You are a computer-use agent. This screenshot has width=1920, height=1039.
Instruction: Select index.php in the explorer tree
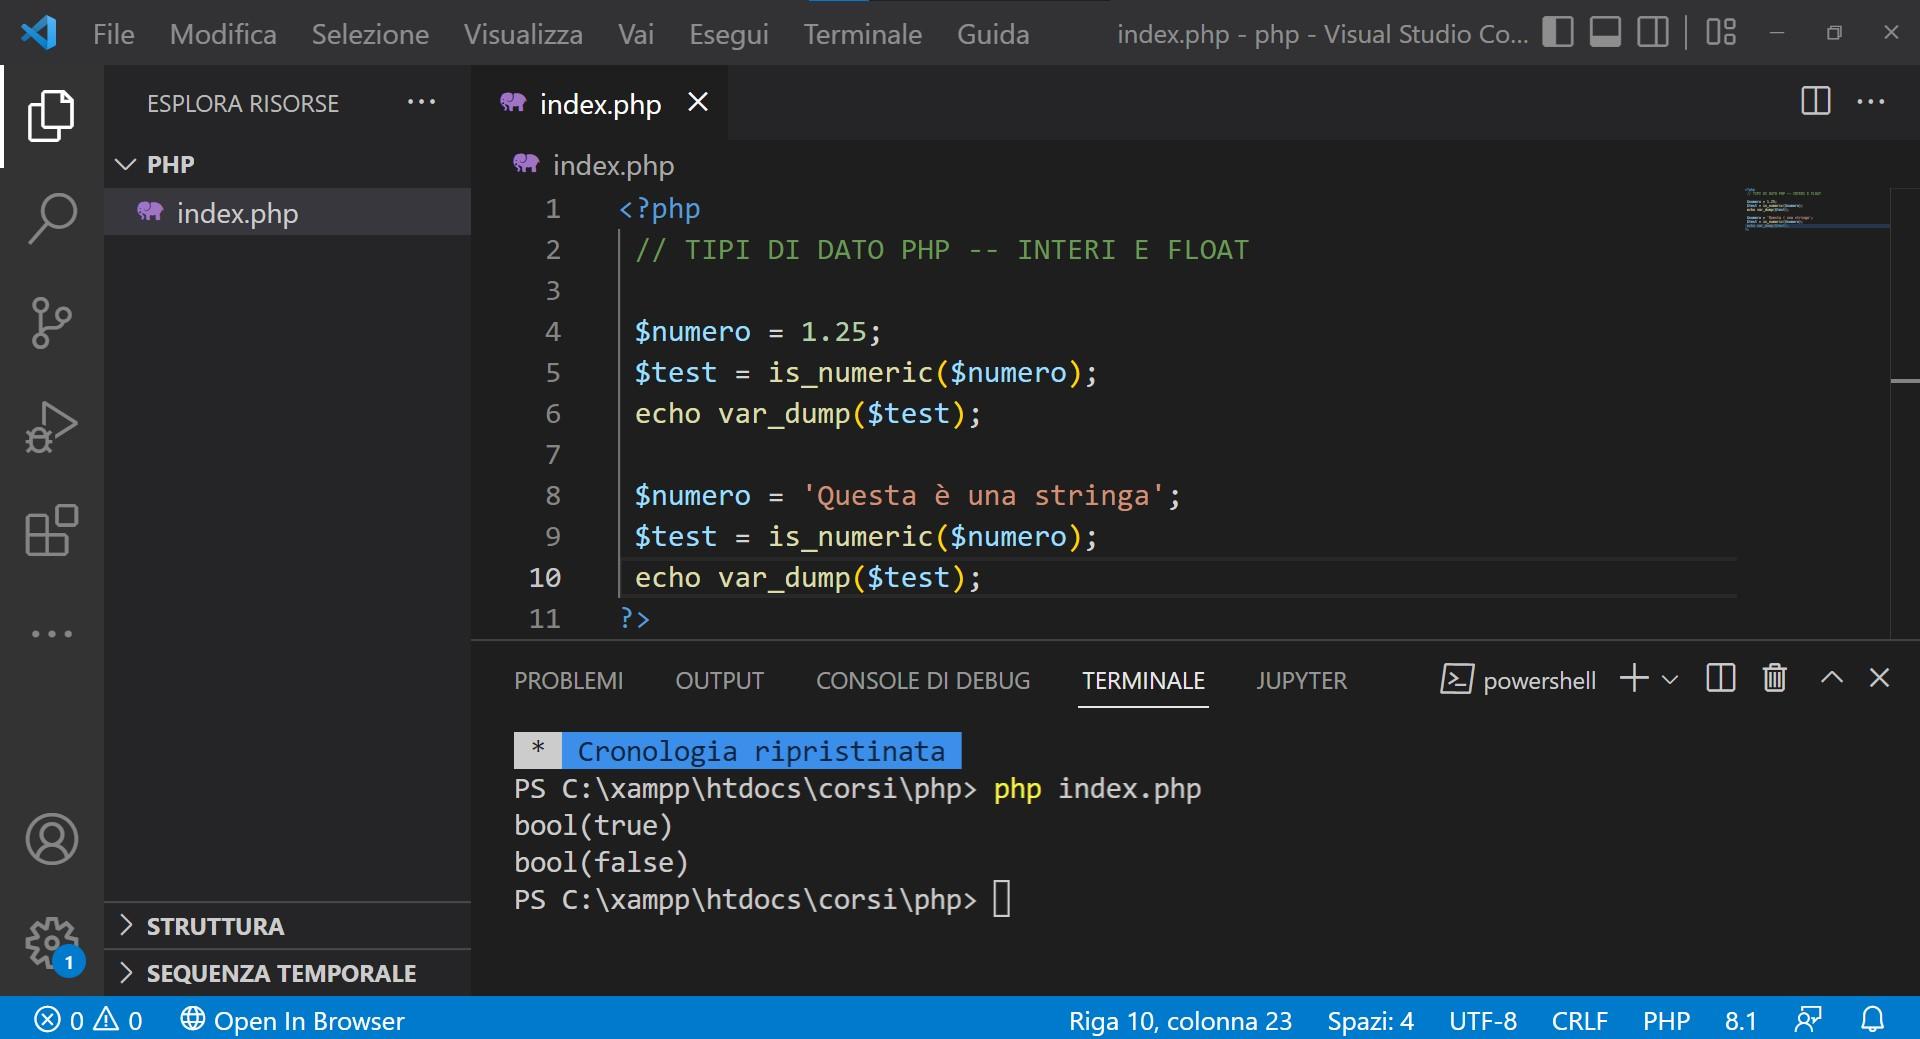tap(237, 213)
